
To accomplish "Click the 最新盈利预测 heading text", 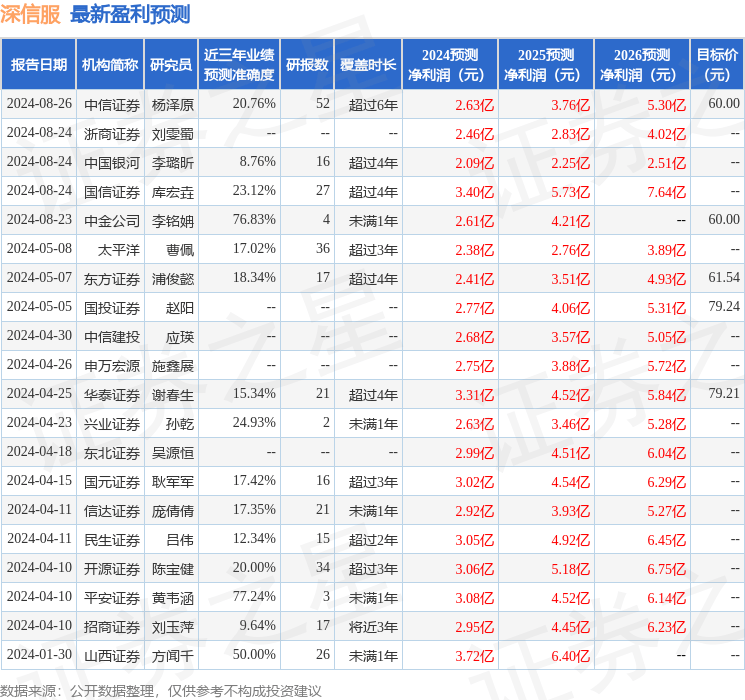I will (x=130, y=14).
